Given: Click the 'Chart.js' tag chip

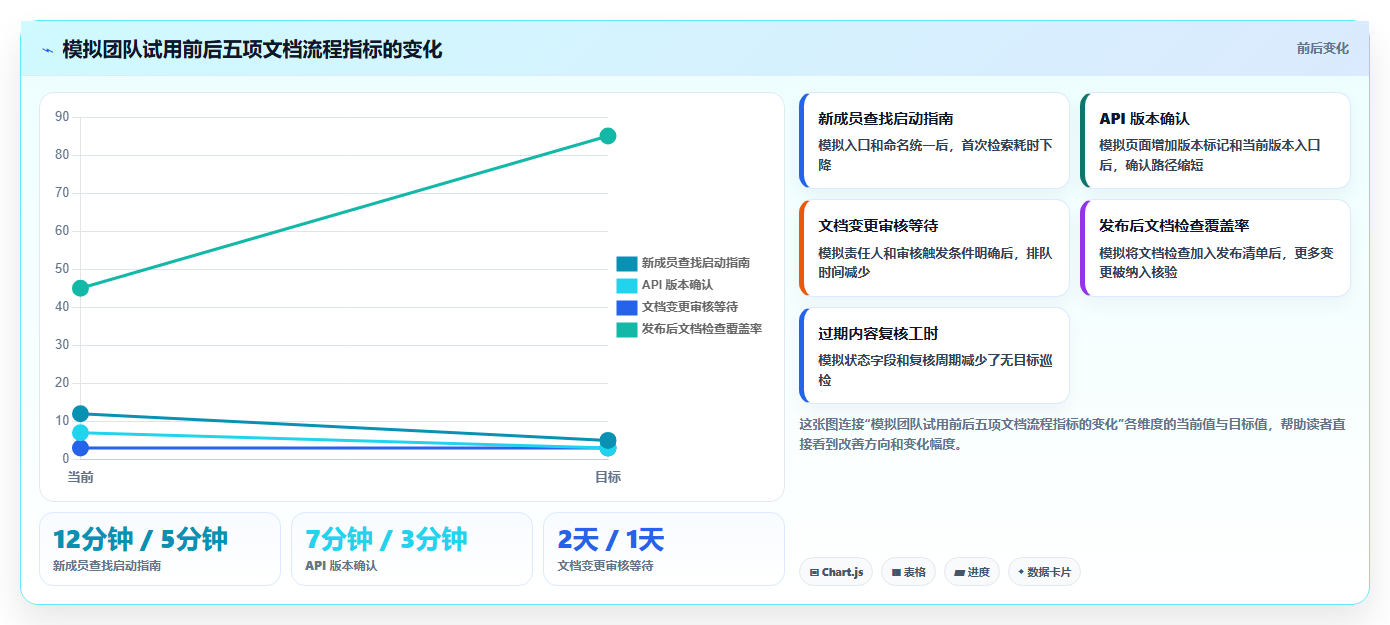Looking at the screenshot, I should (836, 572).
